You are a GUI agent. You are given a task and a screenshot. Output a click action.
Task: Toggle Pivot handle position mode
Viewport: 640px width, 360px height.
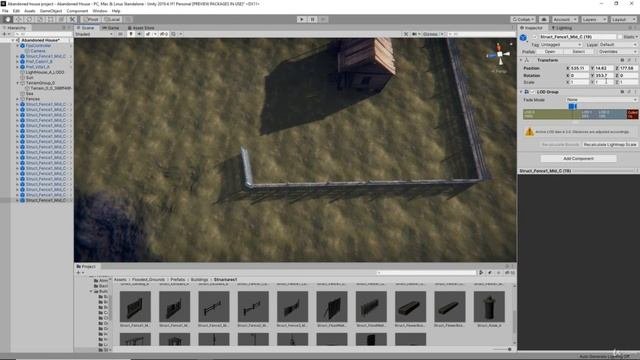pyautogui.click(x=91, y=19)
